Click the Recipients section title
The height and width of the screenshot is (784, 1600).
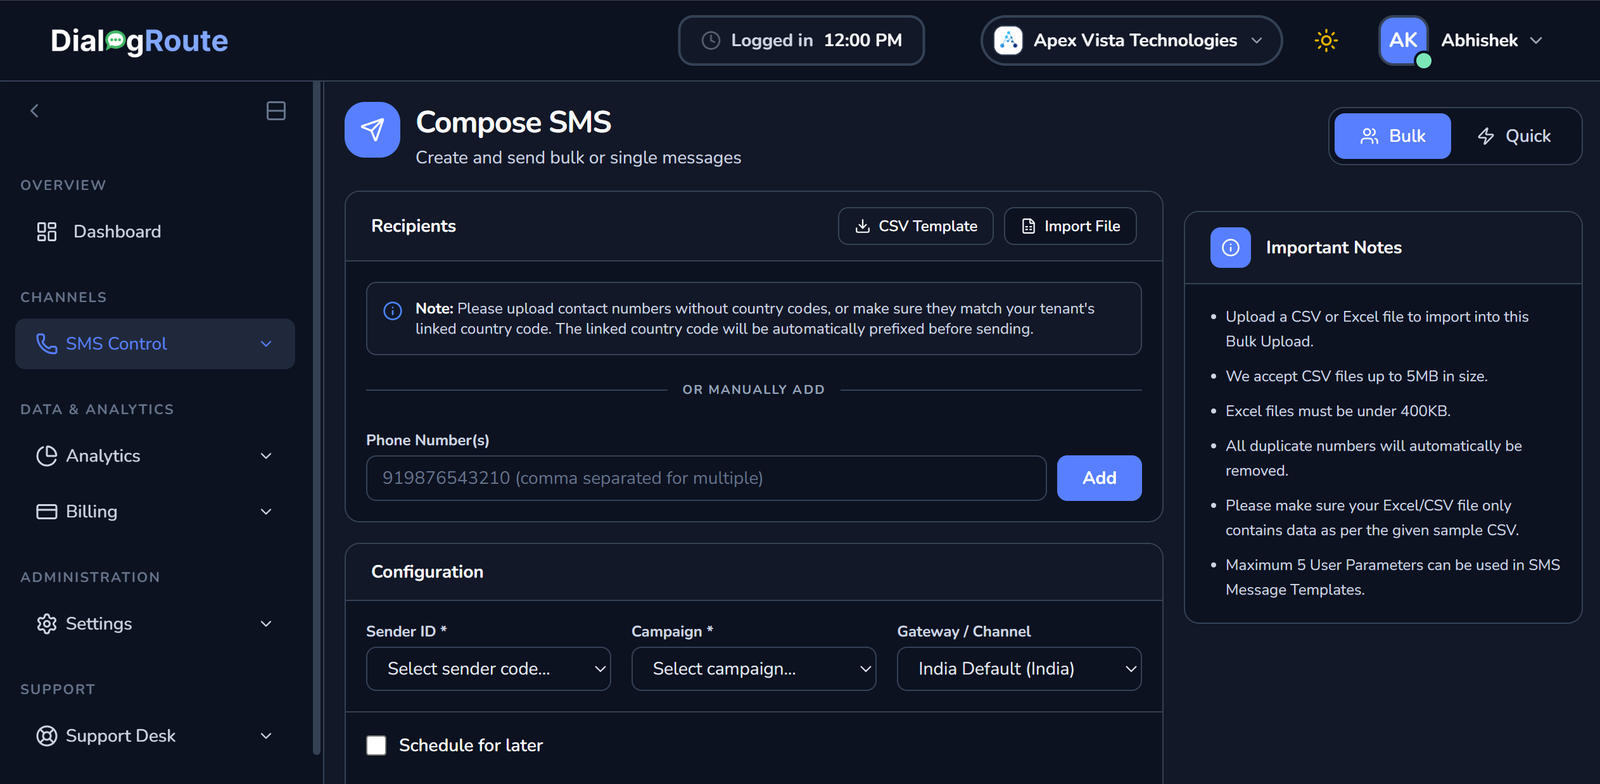[413, 226]
